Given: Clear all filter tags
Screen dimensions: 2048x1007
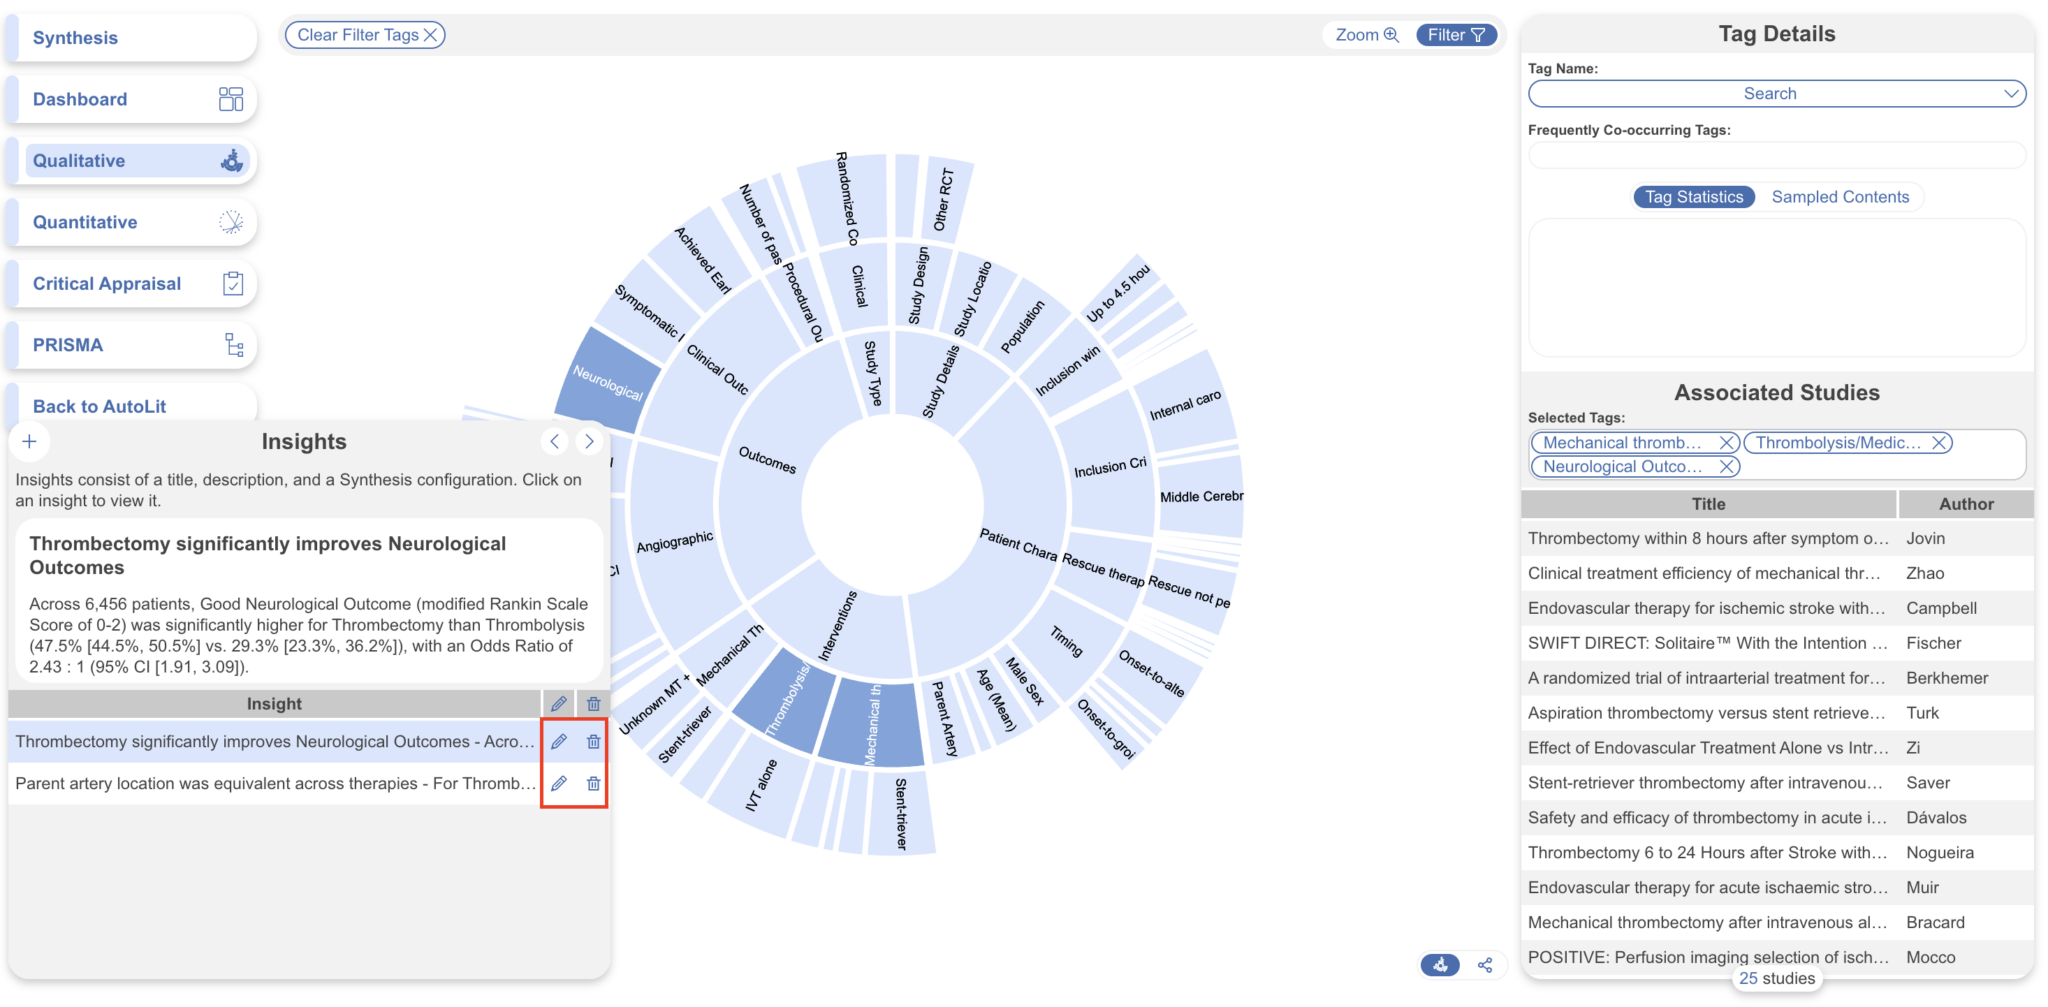Looking at the screenshot, I should tap(365, 35).
